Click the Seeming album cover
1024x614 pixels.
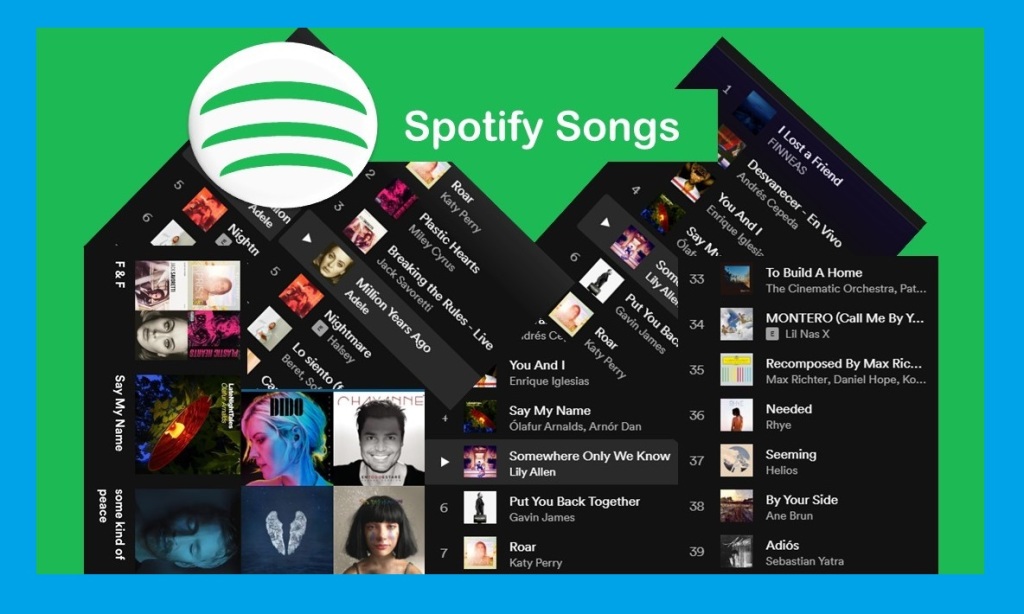[736, 460]
